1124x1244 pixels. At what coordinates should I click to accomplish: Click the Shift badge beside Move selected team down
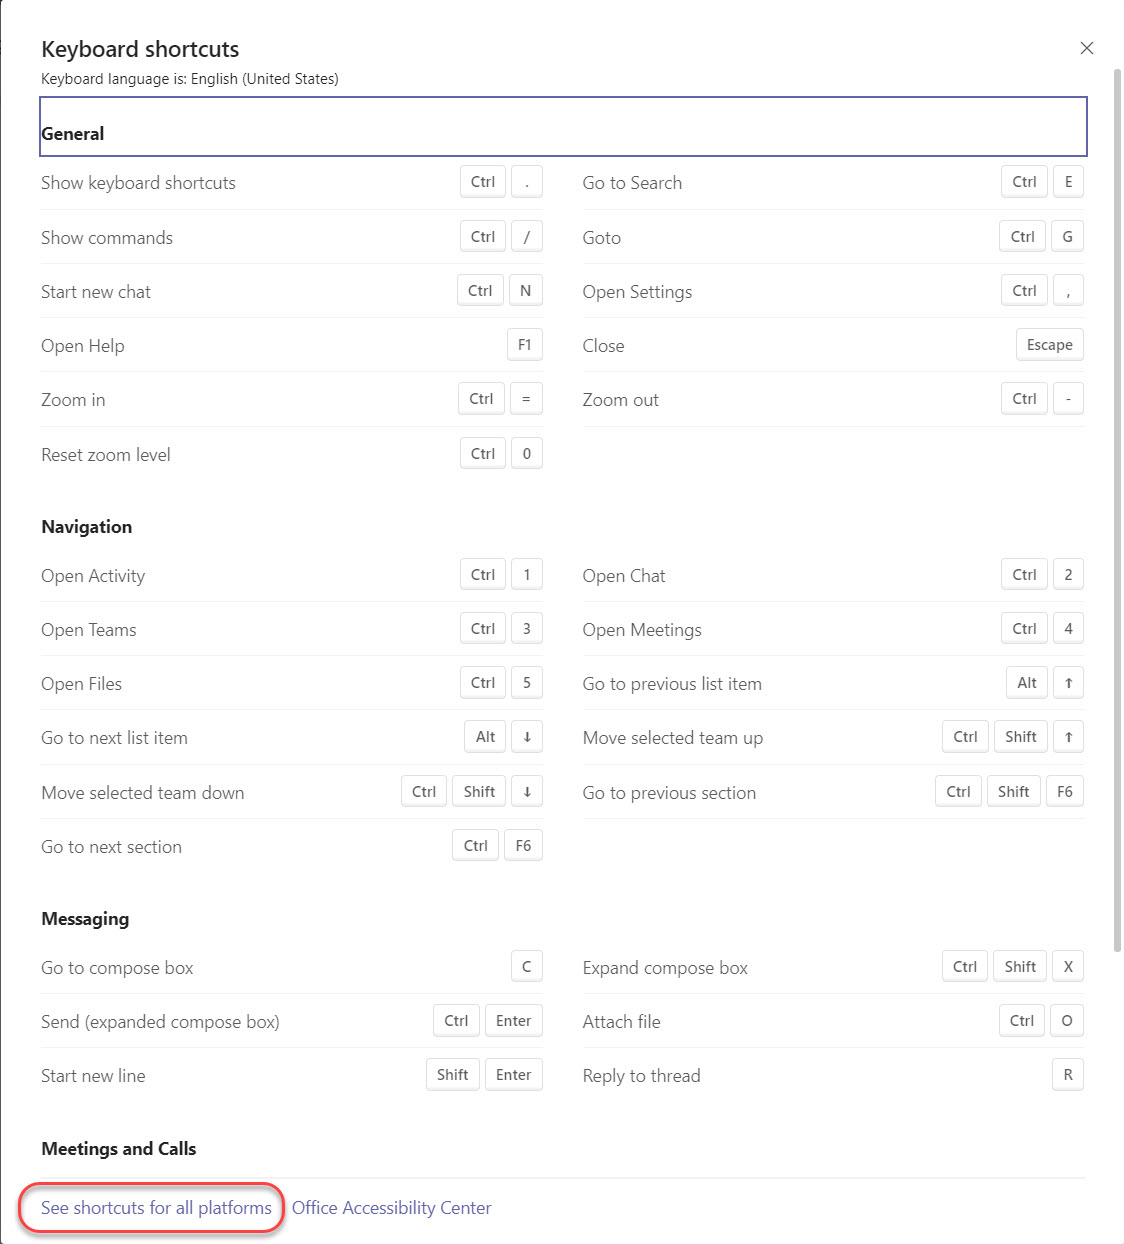tap(478, 790)
